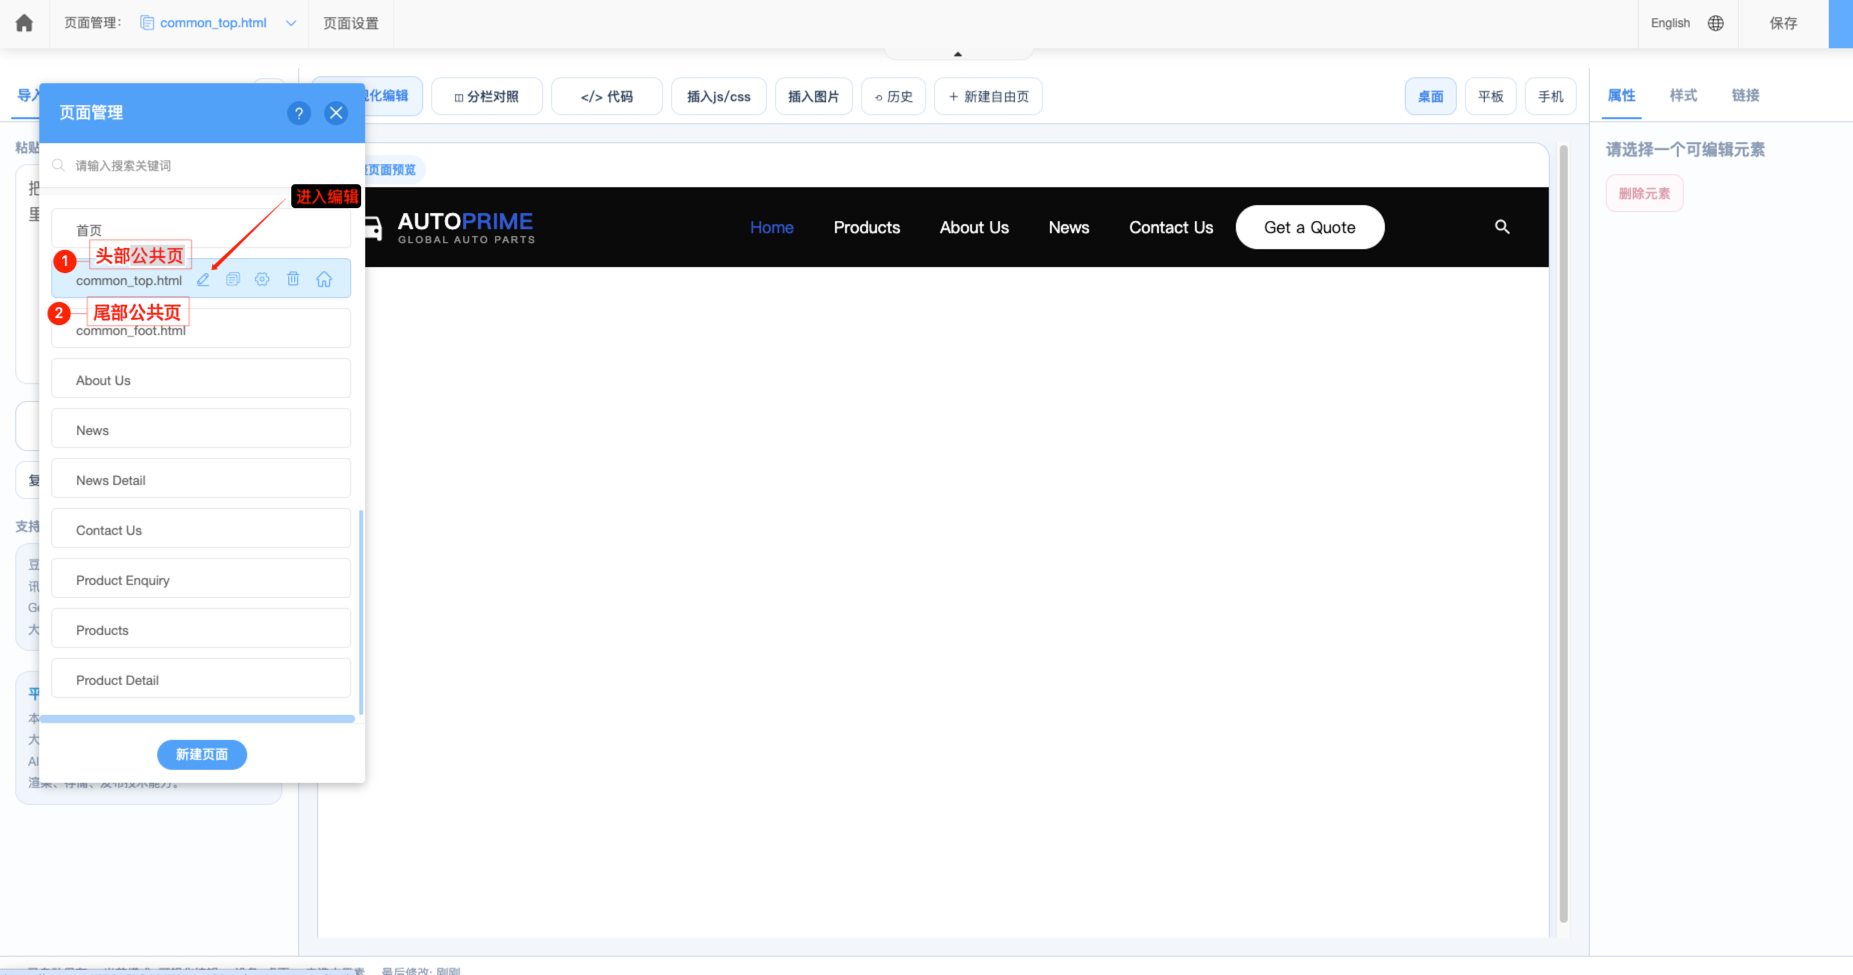1853x975 pixels.
Task: Select the Contact Us page row
Action: (201, 529)
